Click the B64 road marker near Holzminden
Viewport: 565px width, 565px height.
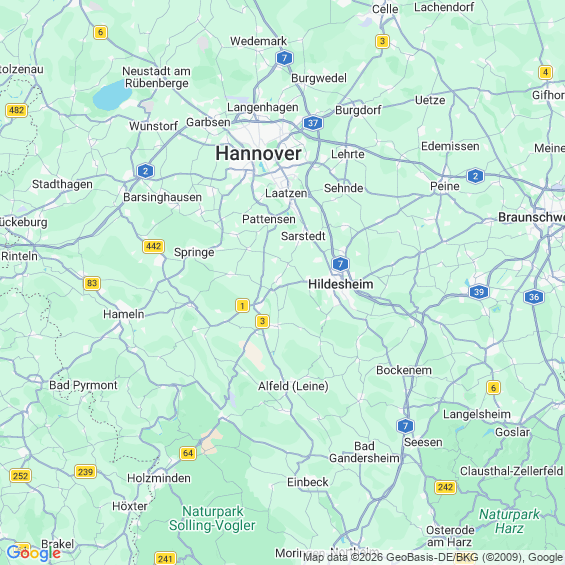tap(188, 453)
